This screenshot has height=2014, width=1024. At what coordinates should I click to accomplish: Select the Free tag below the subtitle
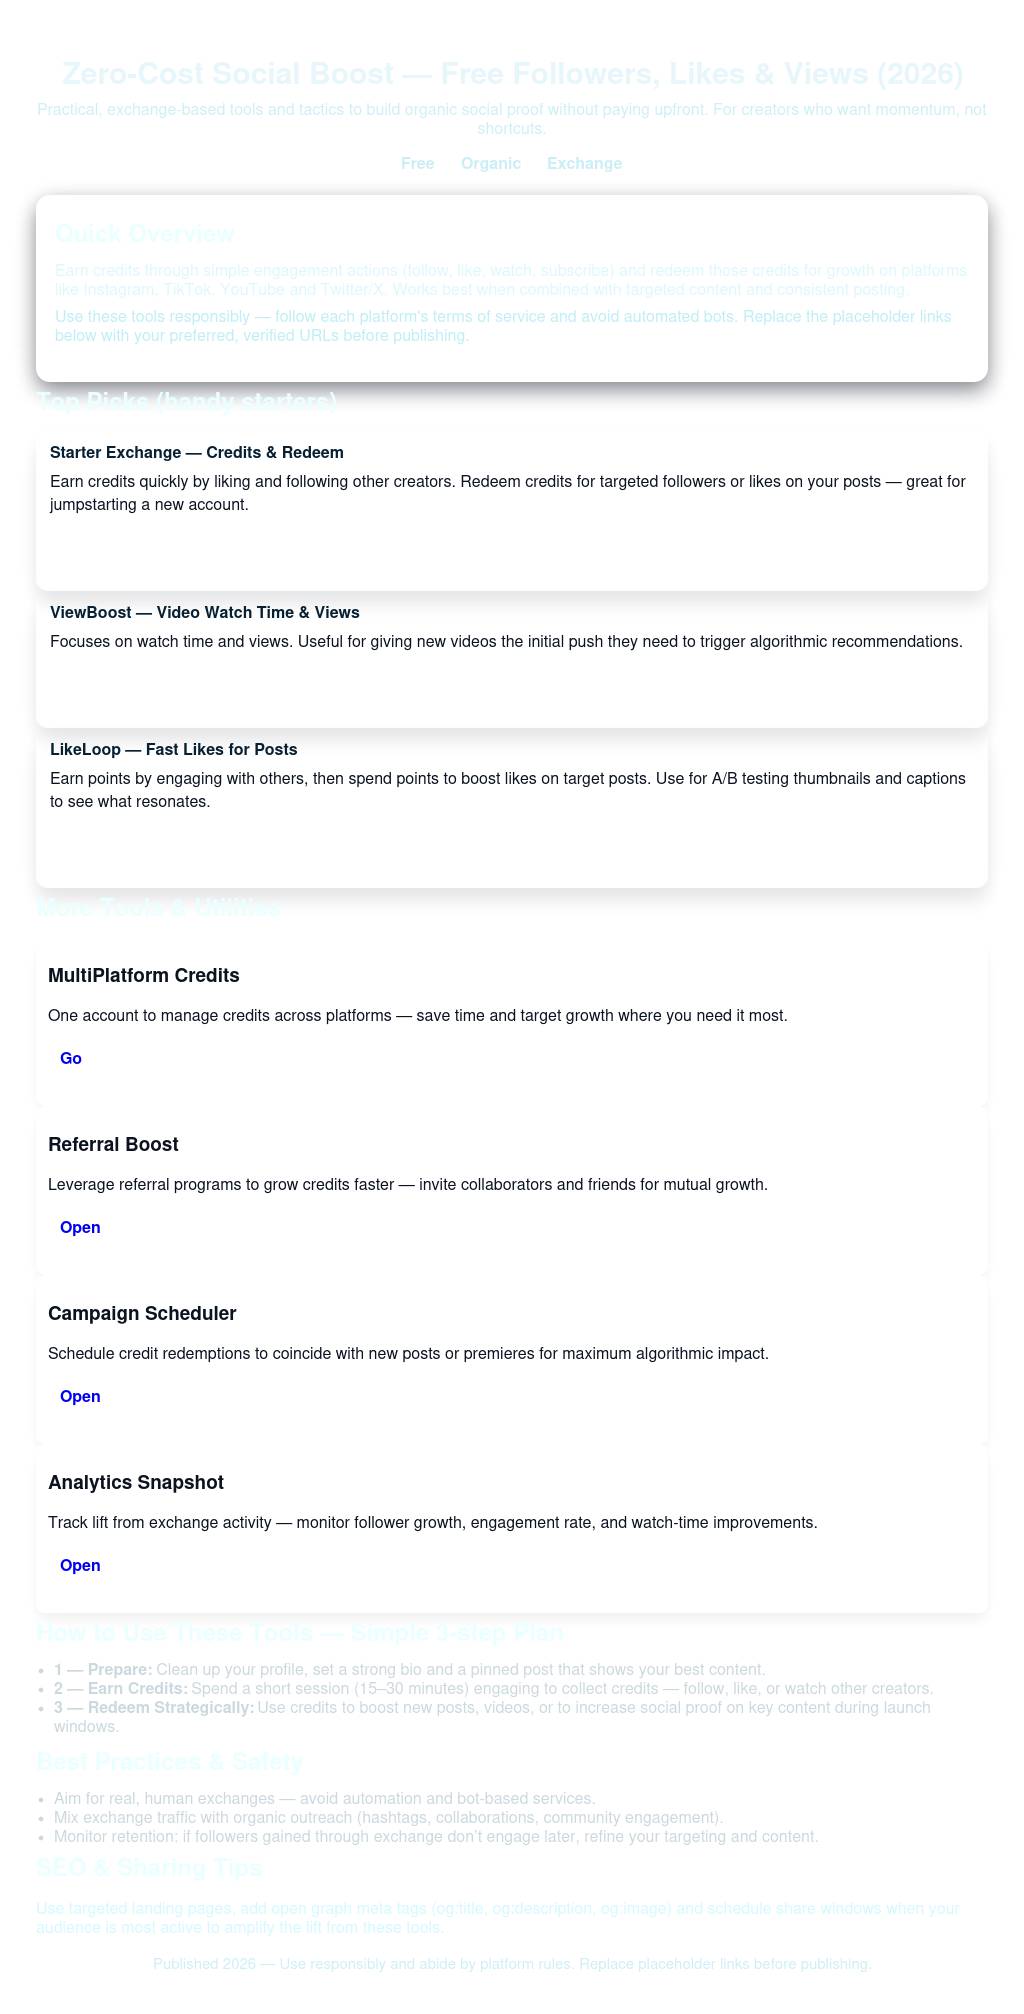pos(417,163)
